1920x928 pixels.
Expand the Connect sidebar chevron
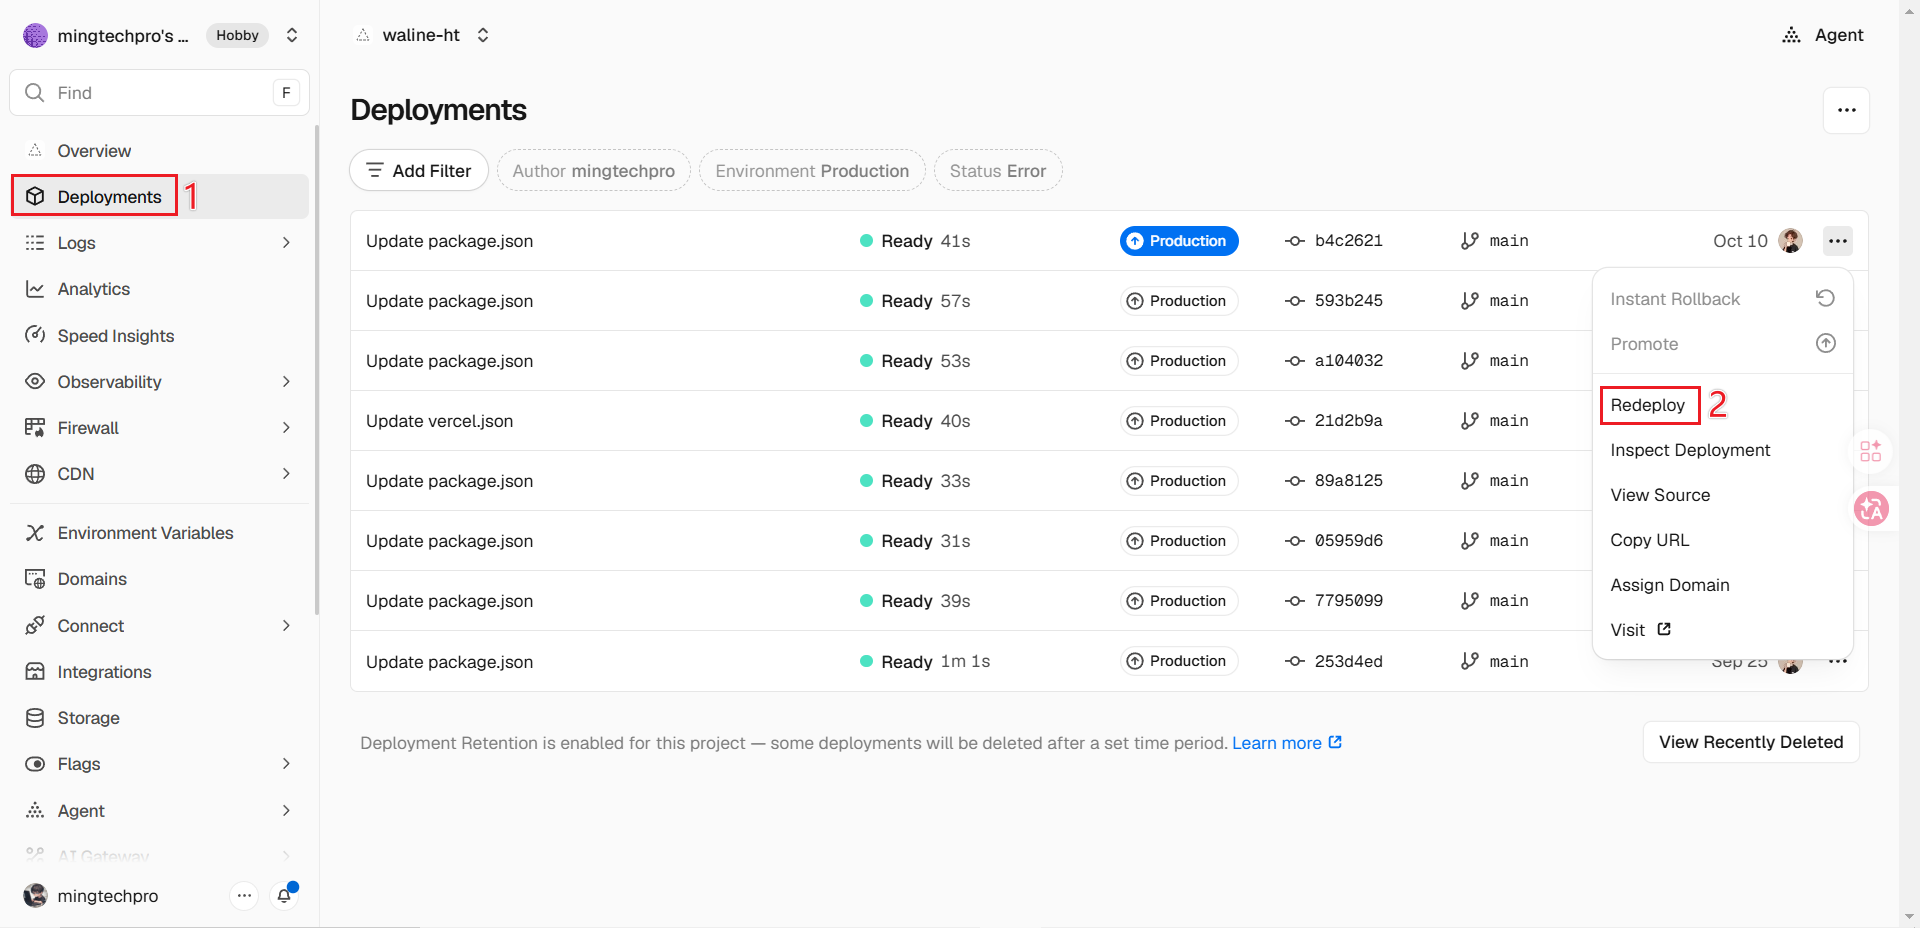[286, 626]
